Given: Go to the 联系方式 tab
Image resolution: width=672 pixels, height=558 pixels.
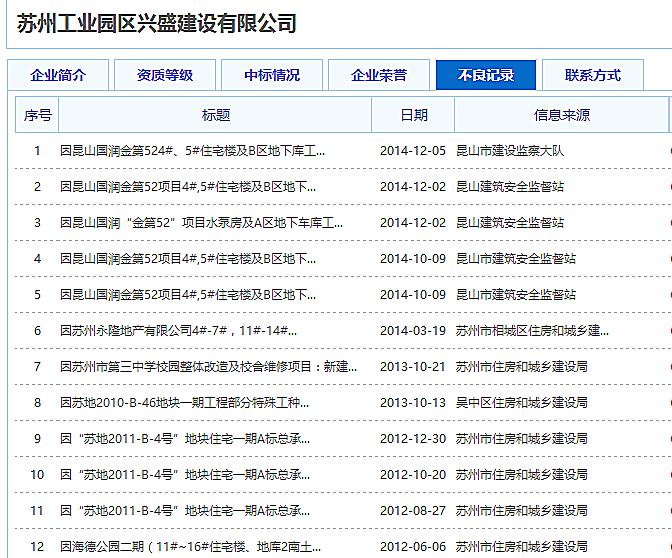Looking at the screenshot, I should click(x=593, y=75).
